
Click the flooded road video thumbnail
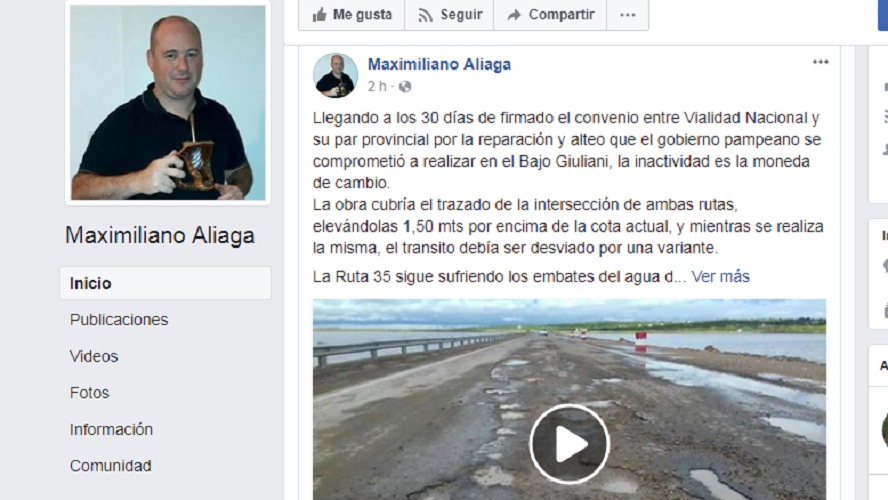tap(569, 399)
